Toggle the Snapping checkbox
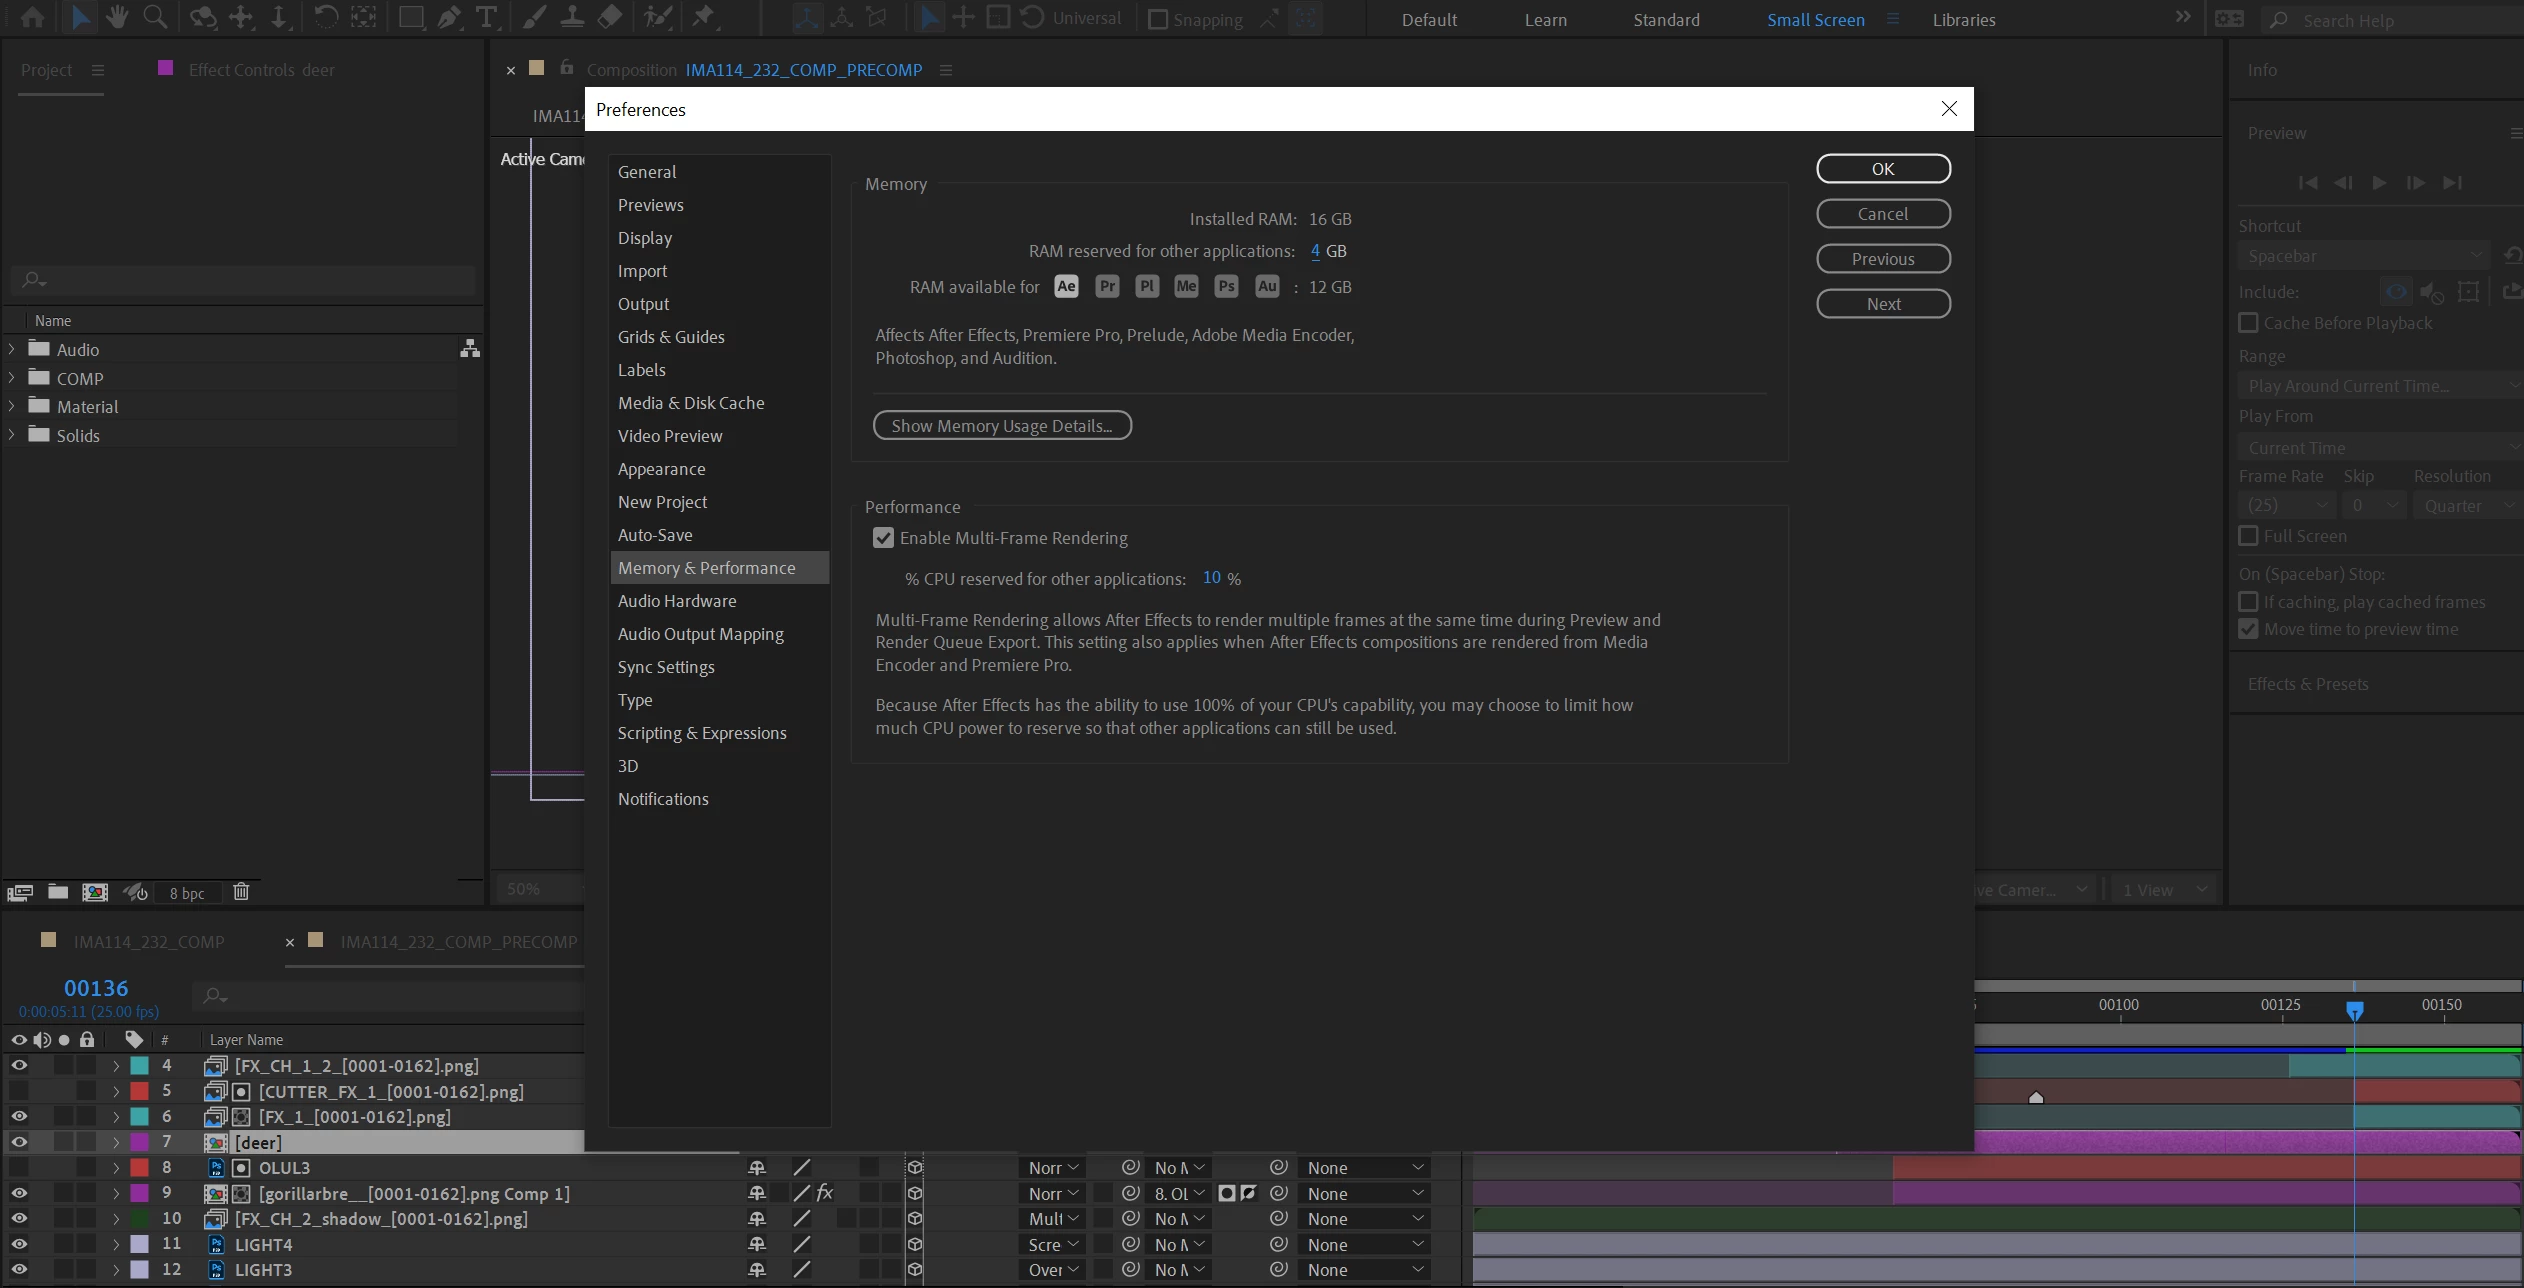 1158,19
